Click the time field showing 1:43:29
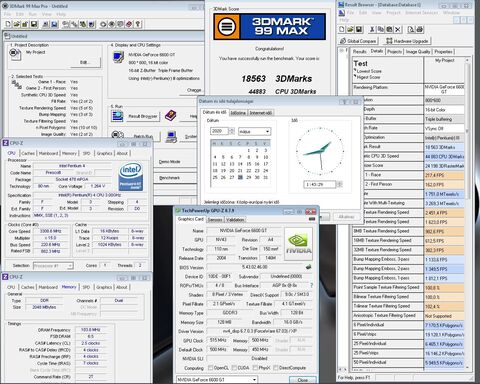This screenshot has height=384, width=480. coord(319,184)
